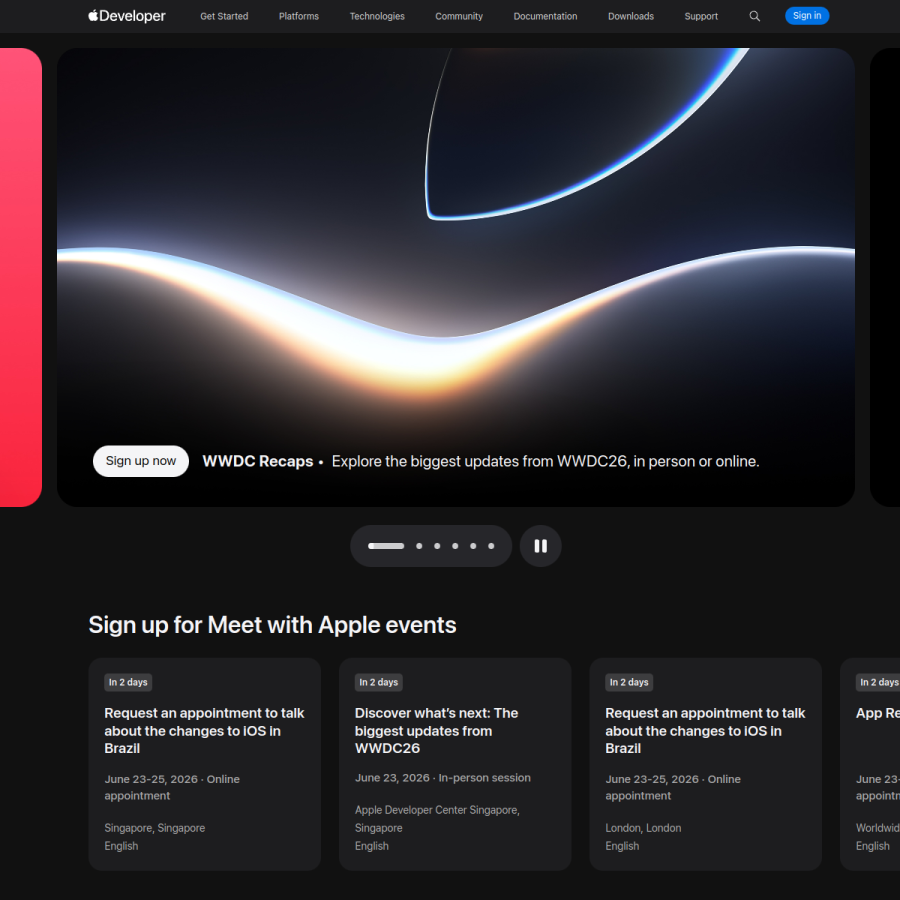This screenshot has height=900, width=900.
Task: Jump to the fourth carousel slide dot
Action: [x=455, y=546]
